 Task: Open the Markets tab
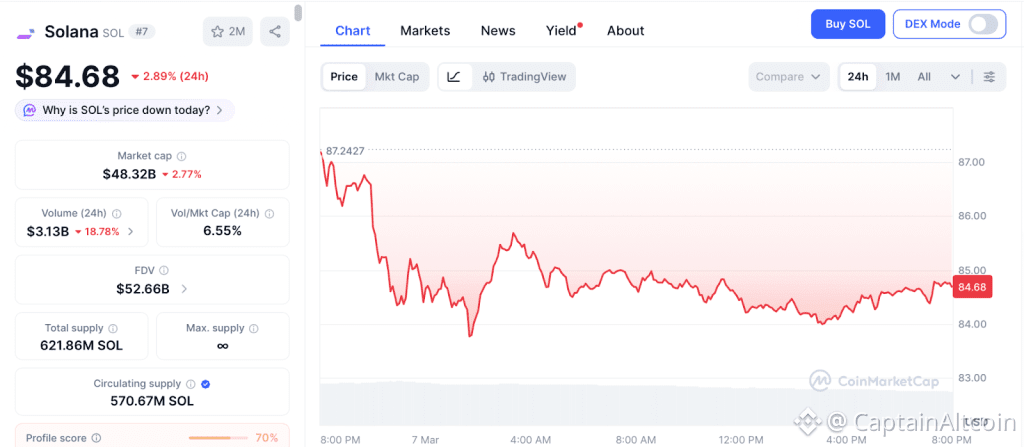click(425, 31)
